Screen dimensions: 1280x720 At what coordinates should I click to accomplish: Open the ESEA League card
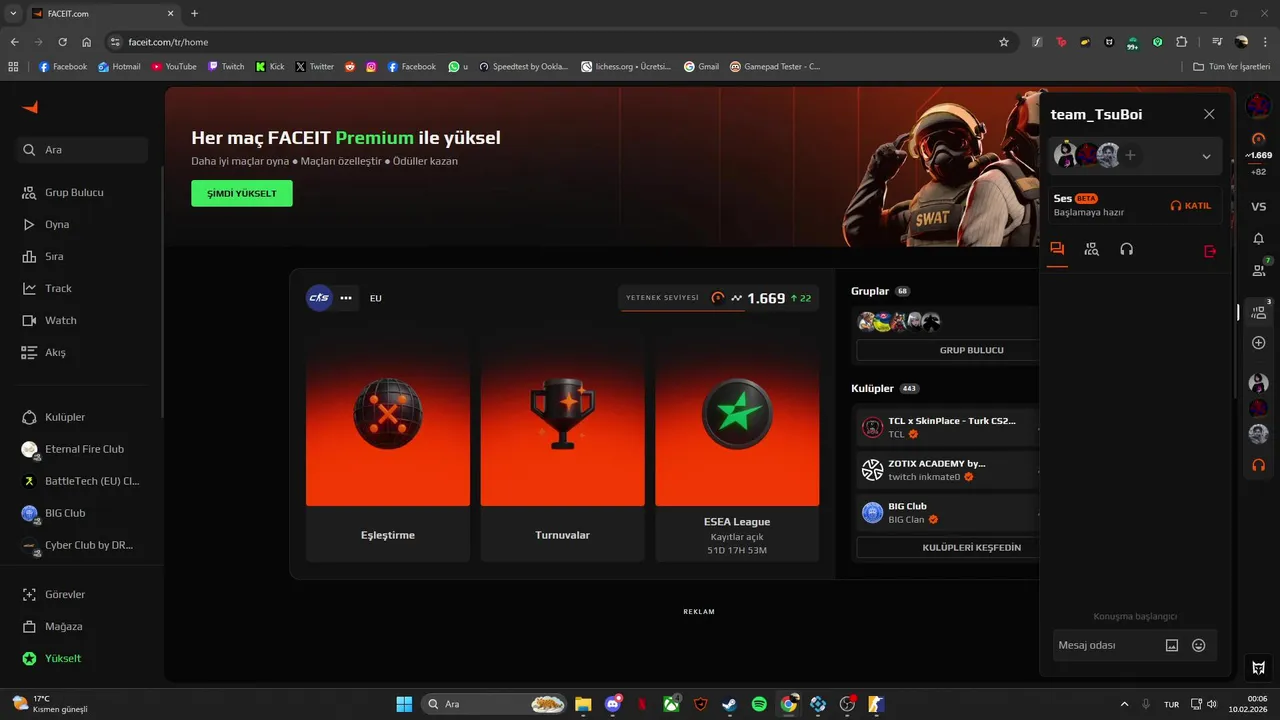[737, 447]
